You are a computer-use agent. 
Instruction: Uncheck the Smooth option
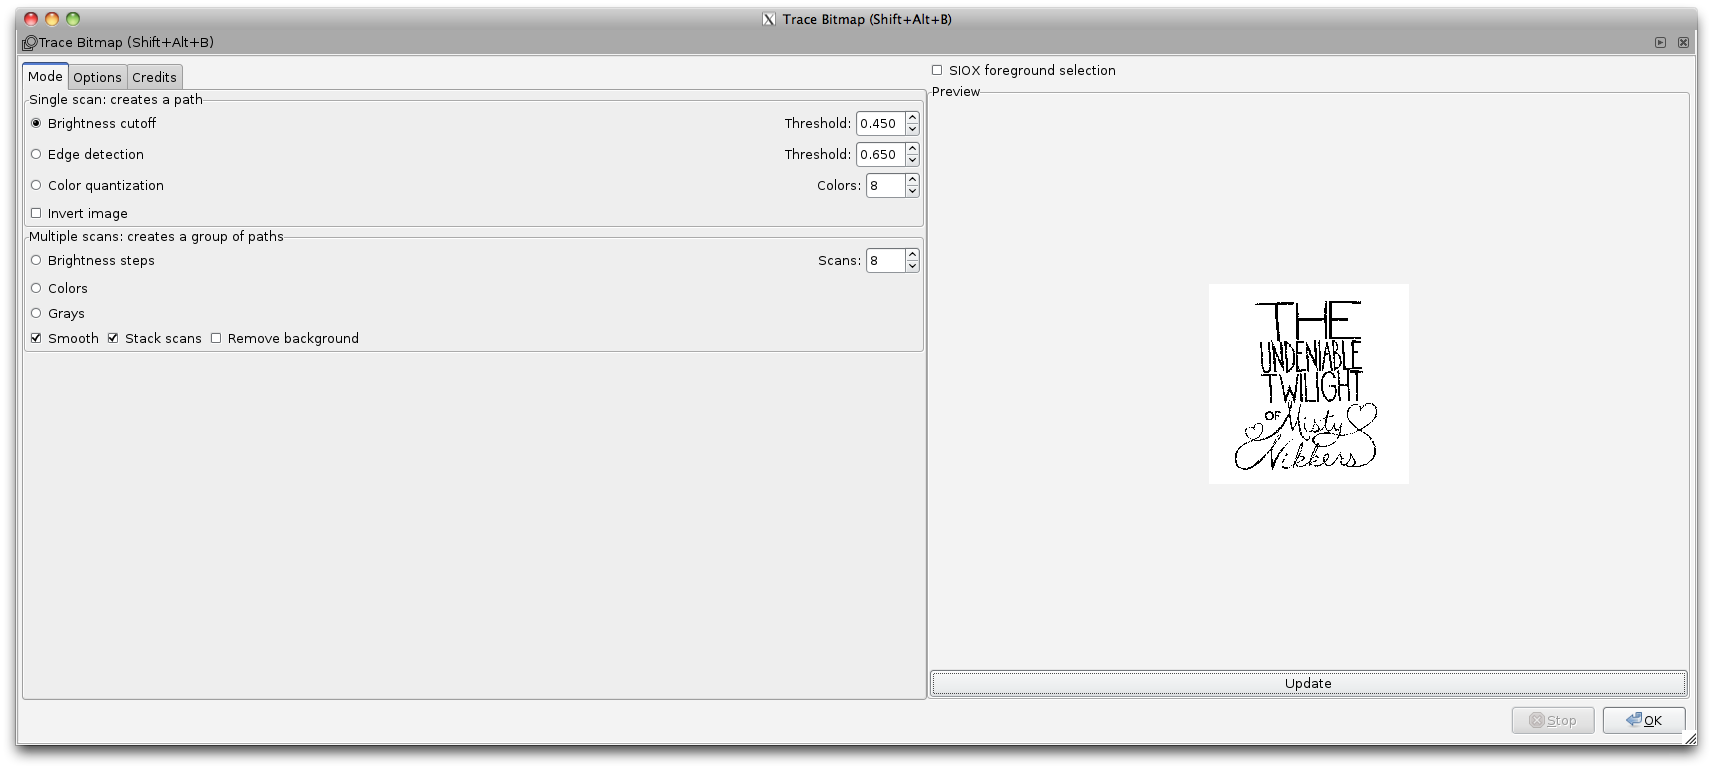[x=36, y=338]
